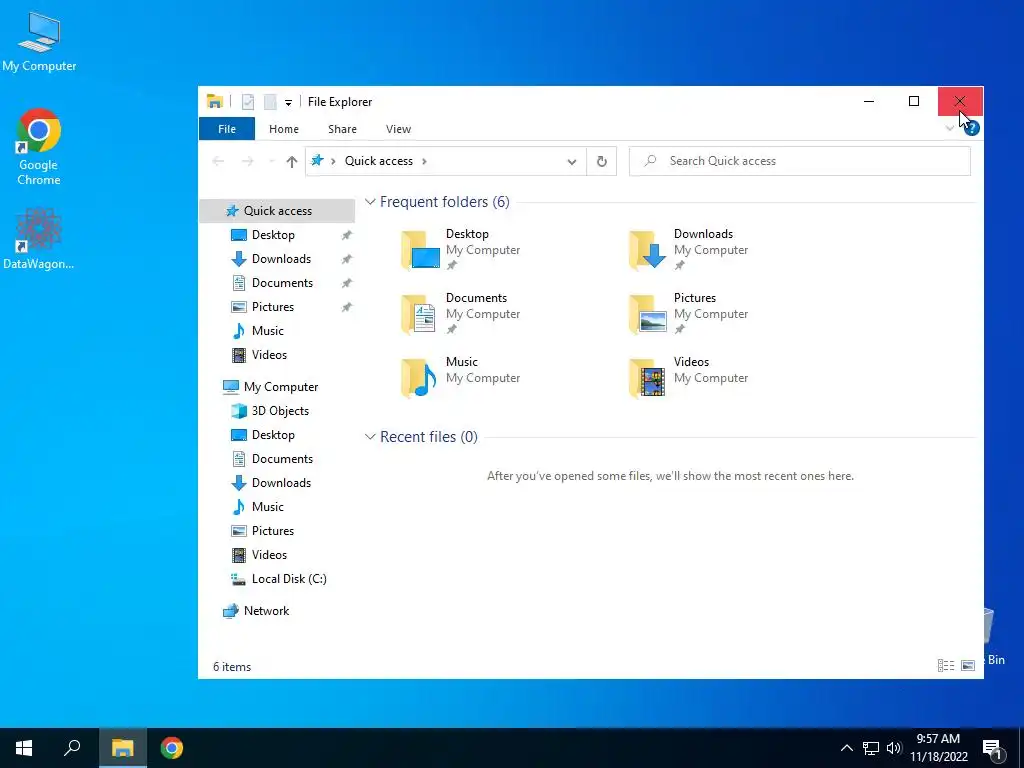
Task: Click the File Explorer taskbar button
Action: tap(122, 748)
